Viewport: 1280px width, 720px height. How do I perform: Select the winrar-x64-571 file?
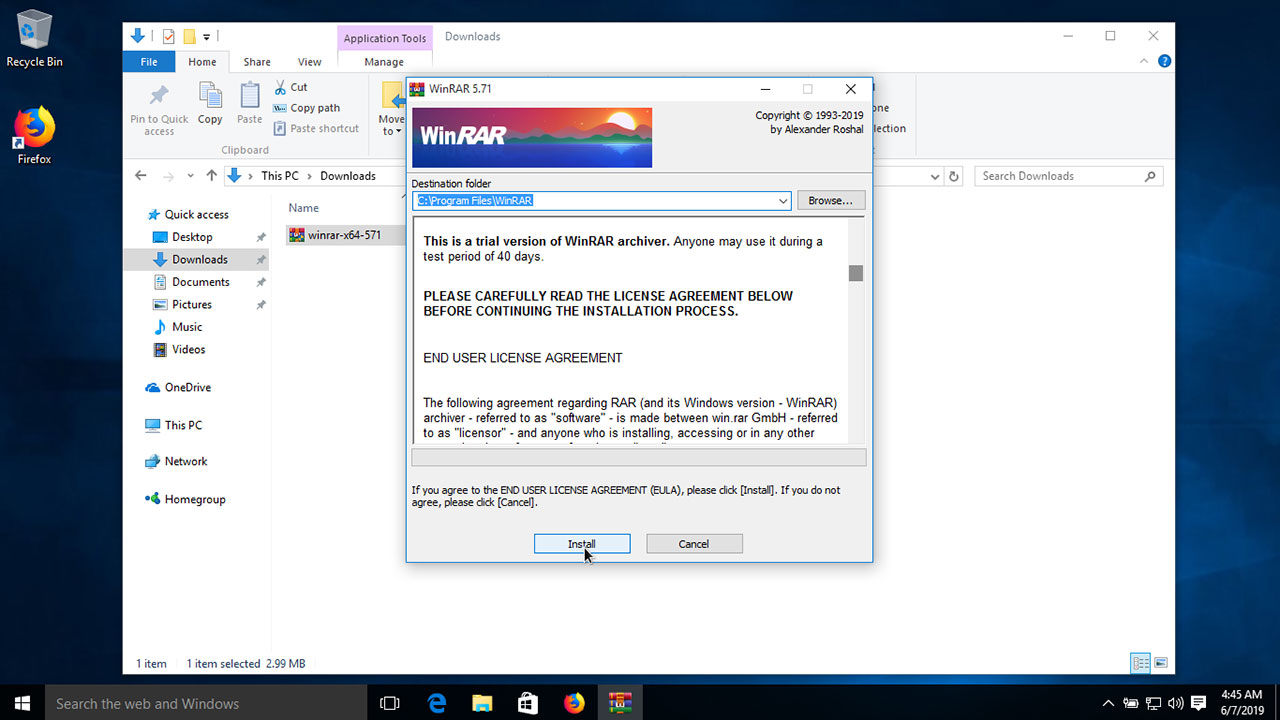click(343, 236)
